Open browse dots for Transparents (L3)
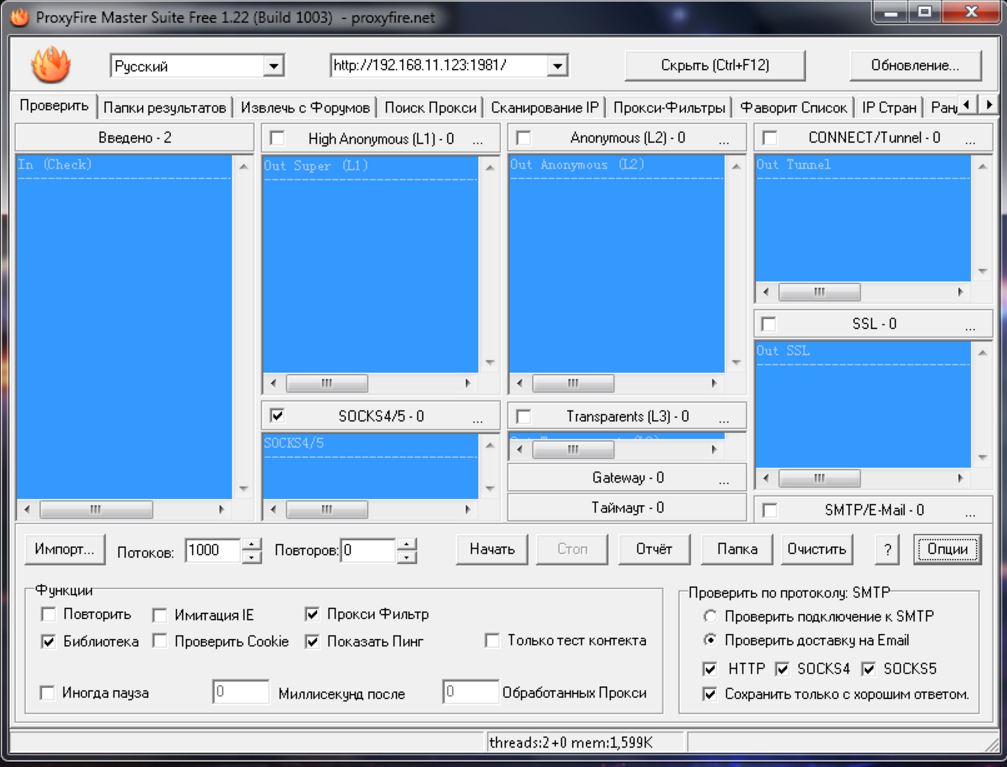The width and height of the screenshot is (1007, 767). (x=724, y=420)
